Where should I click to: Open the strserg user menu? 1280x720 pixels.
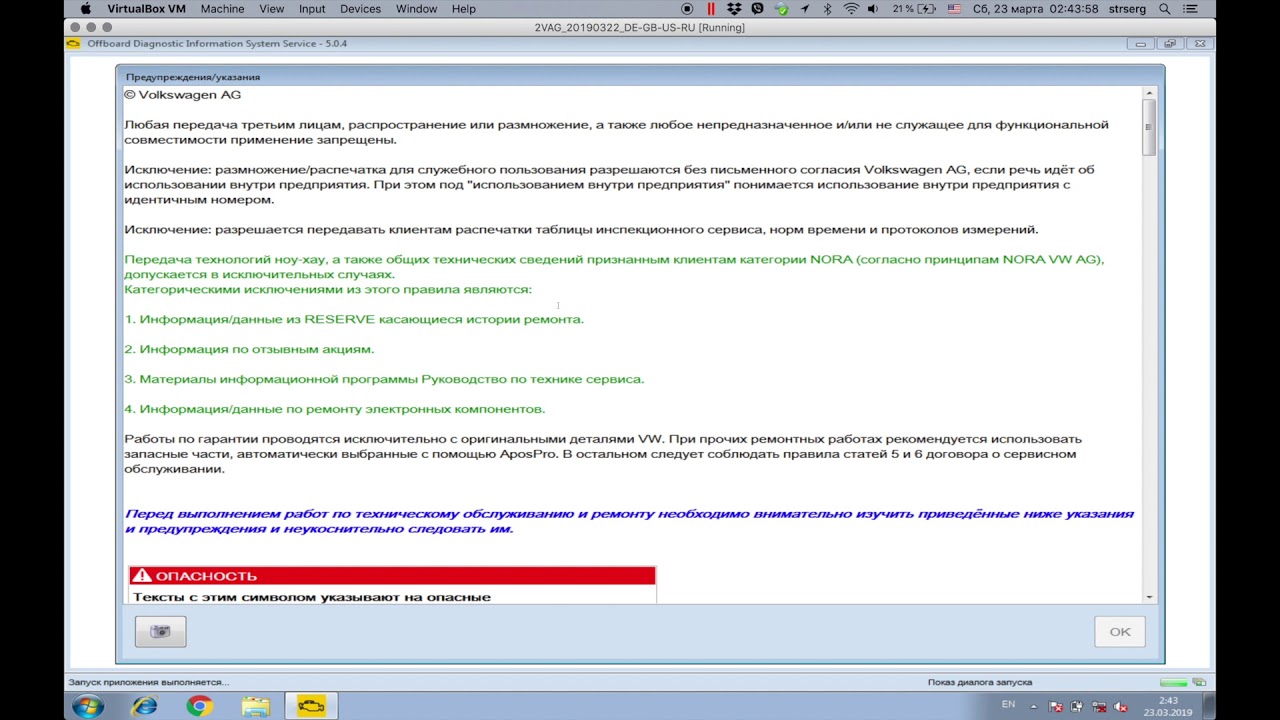point(1126,9)
